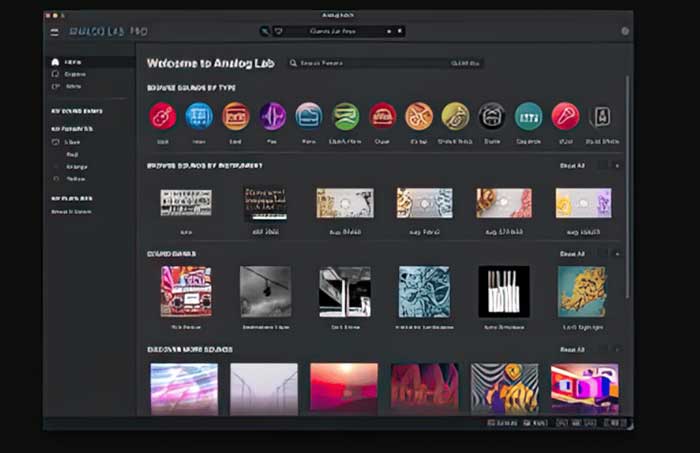Open the settings gear in the top-right corner
The height and width of the screenshot is (453, 700).
tap(625, 31)
